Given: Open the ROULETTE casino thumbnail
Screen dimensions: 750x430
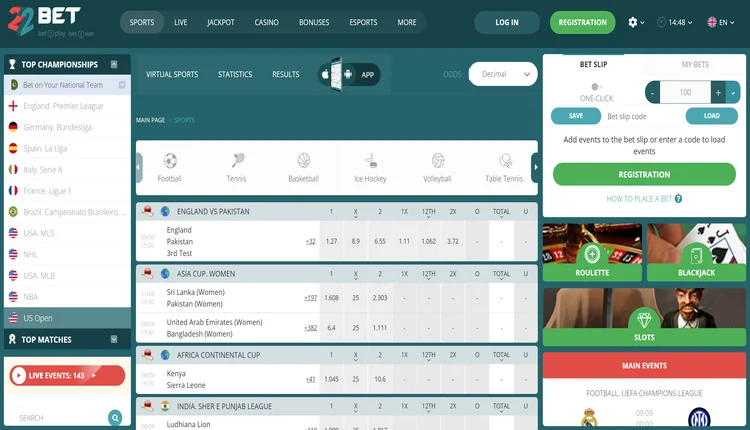Looking at the screenshot, I should [x=592, y=252].
